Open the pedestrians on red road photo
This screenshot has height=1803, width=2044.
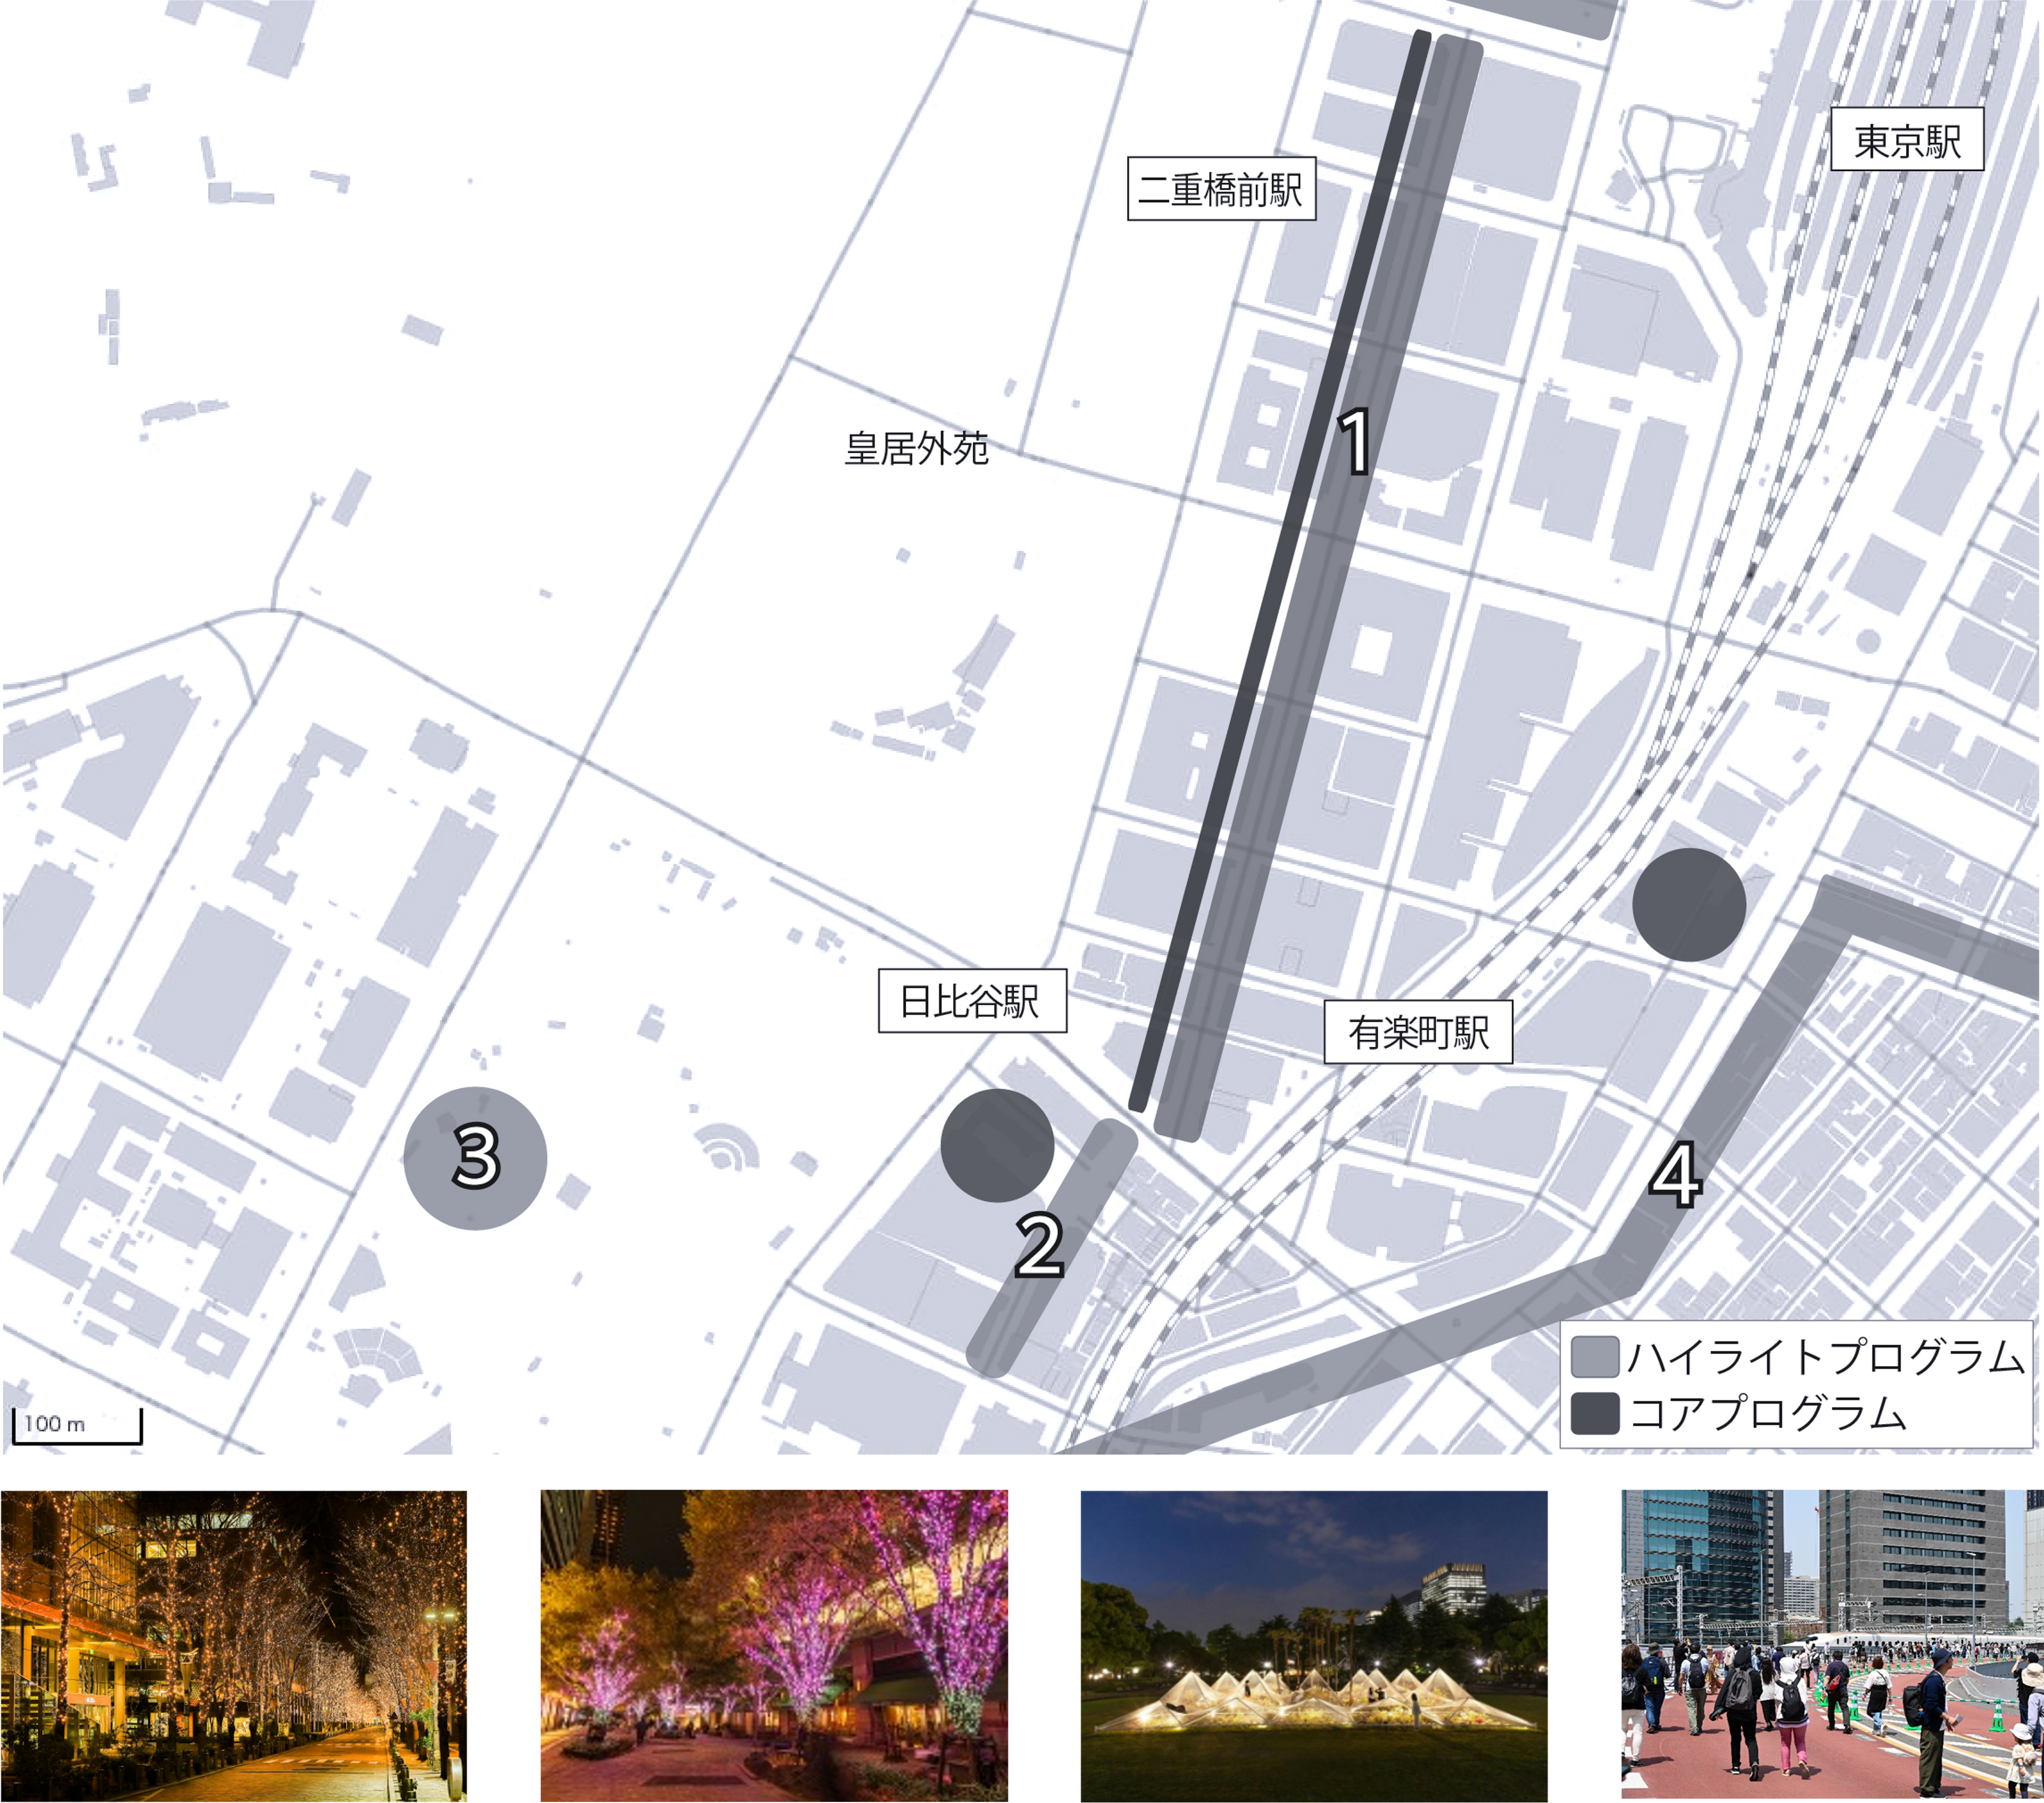click(1832, 1645)
